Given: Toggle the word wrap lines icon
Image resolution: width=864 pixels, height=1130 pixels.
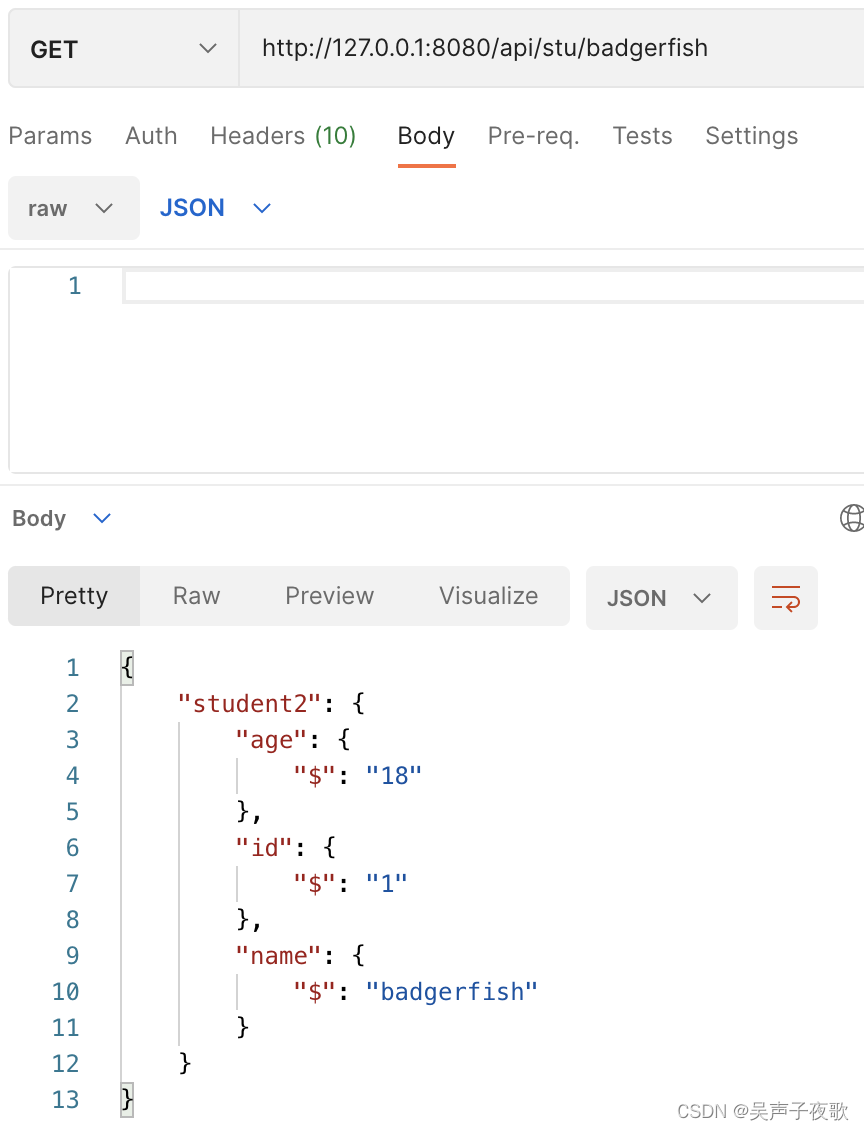Looking at the screenshot, I should (x=785, y=598).
